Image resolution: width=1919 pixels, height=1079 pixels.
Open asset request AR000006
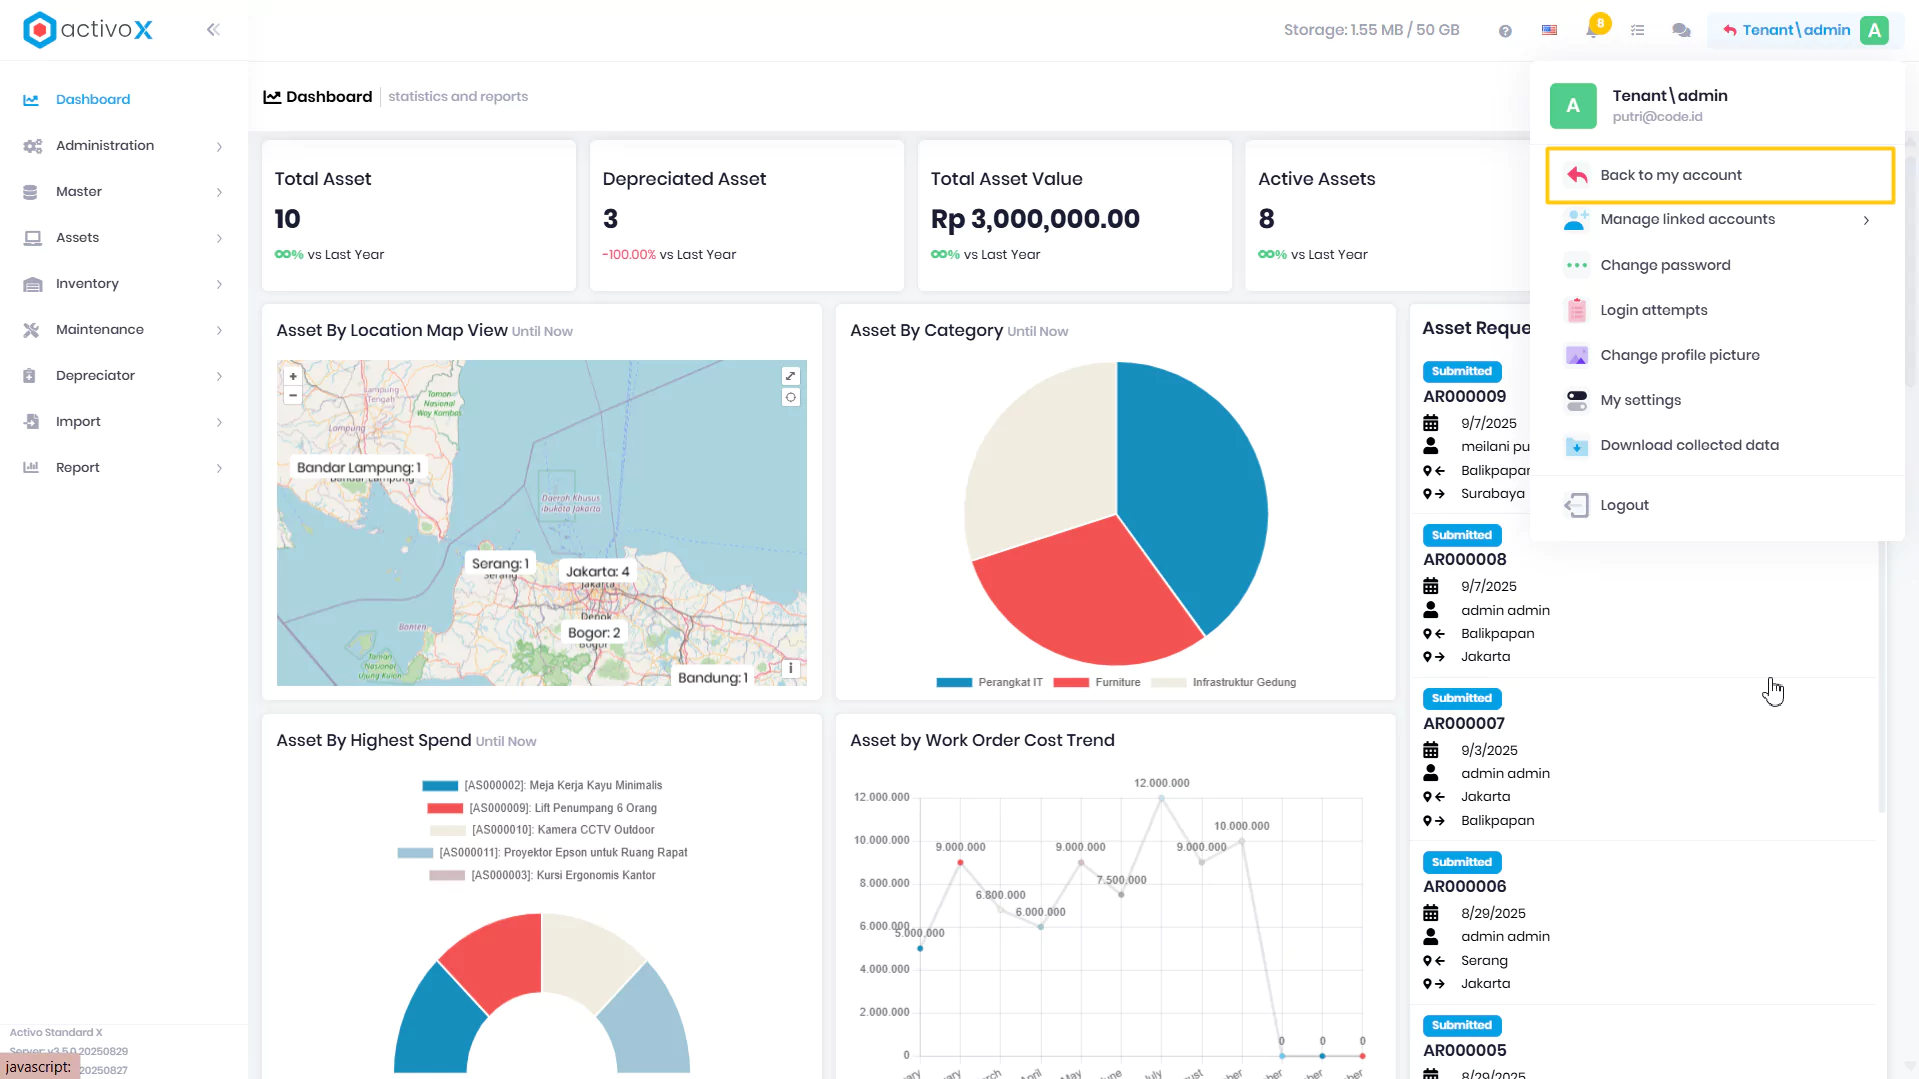tap(1464, 886)
